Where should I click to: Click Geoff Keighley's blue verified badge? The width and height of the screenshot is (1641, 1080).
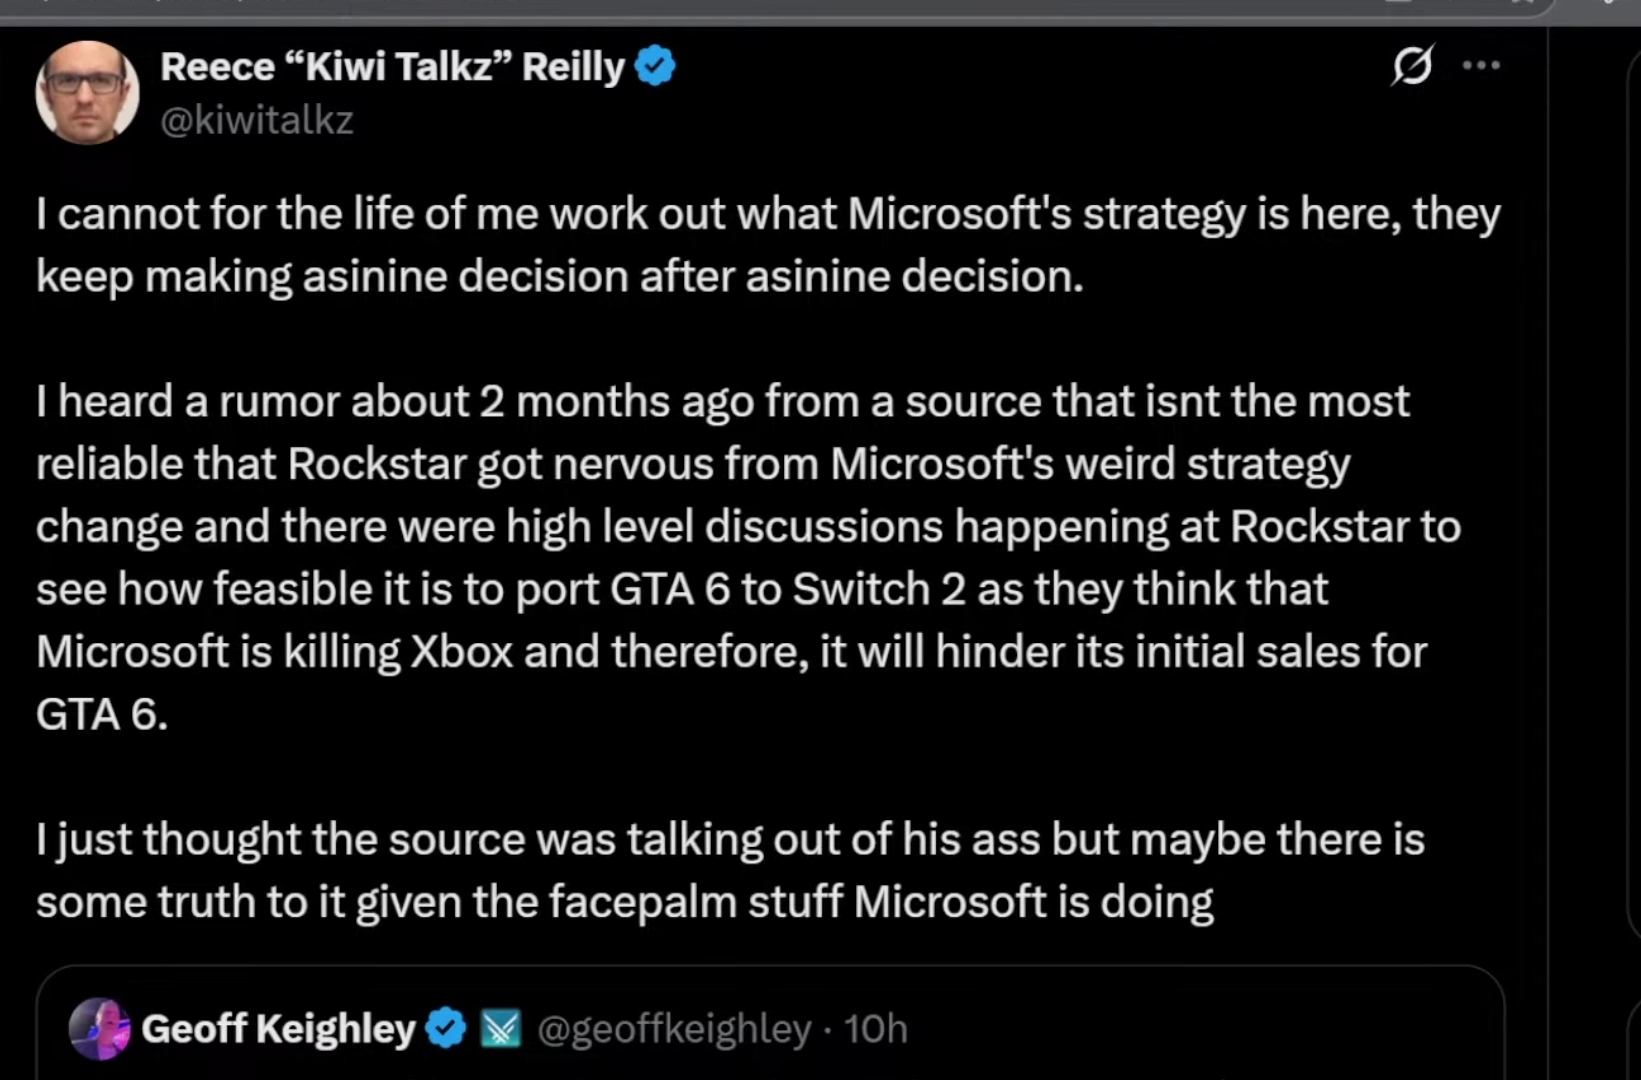pos(445,1028)
